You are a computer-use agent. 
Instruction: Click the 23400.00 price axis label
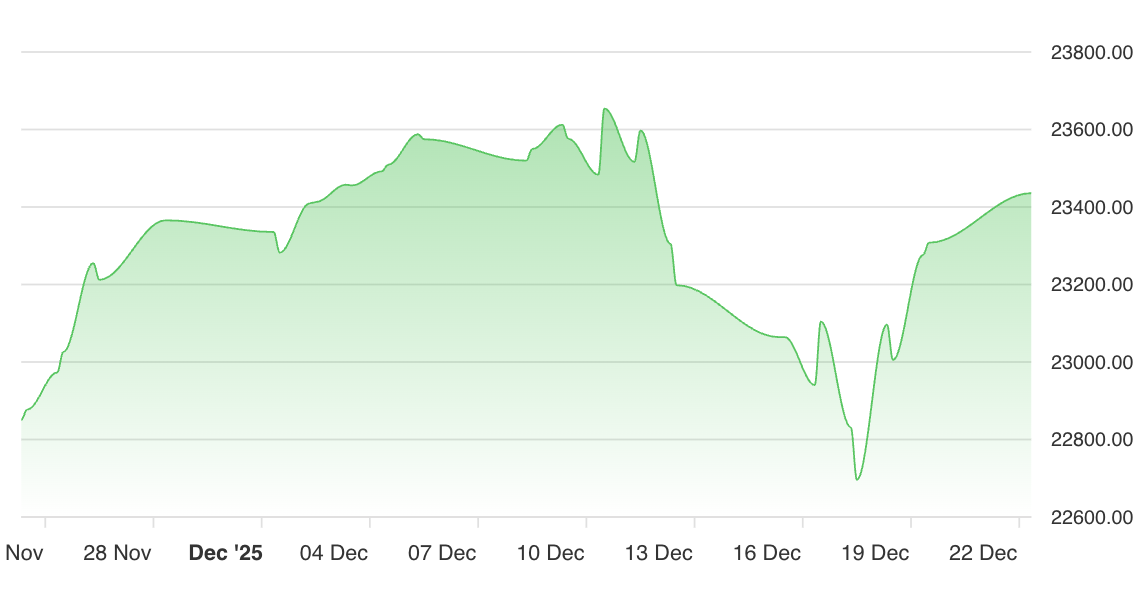[x=1091, y=208]
